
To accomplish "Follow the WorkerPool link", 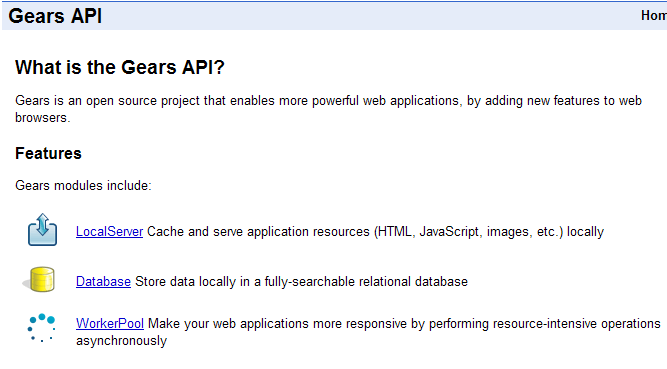I will point(110,323).
